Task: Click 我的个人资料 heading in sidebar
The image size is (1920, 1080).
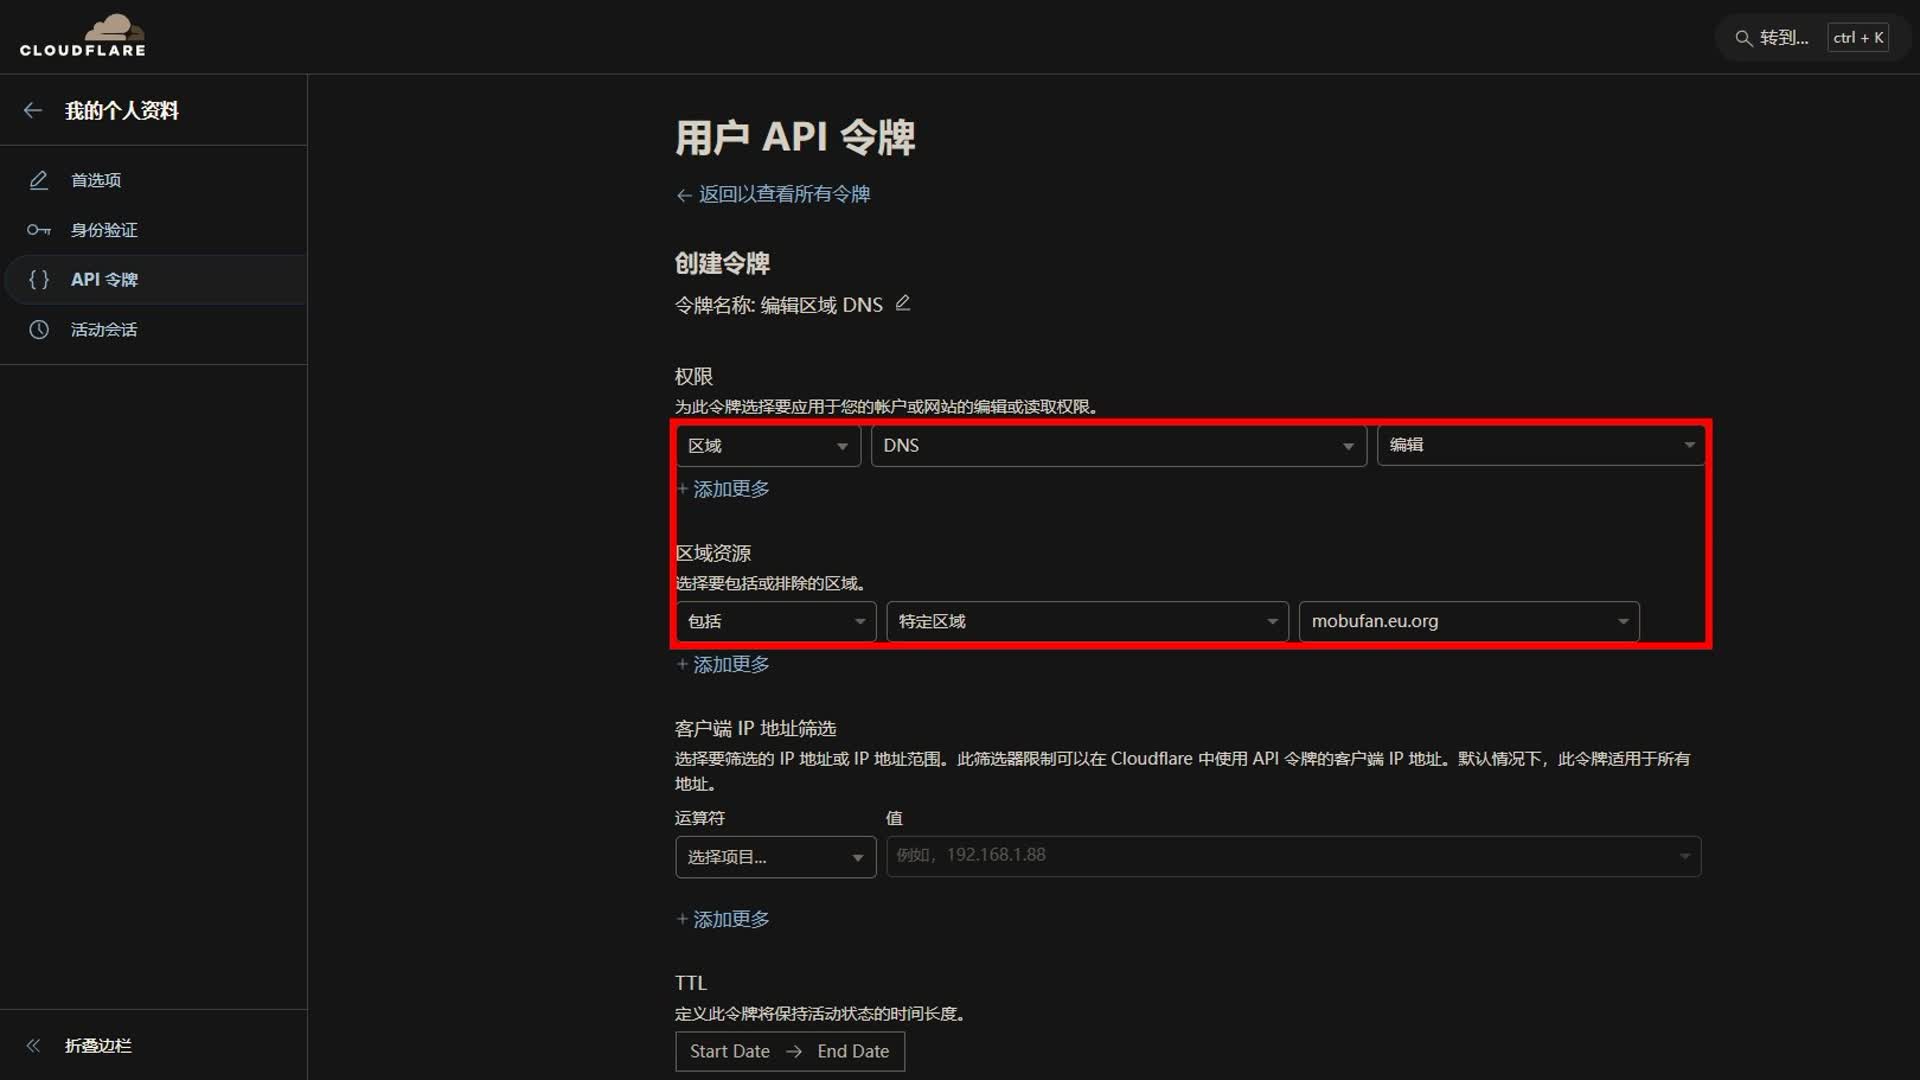Action: point(122,111)
